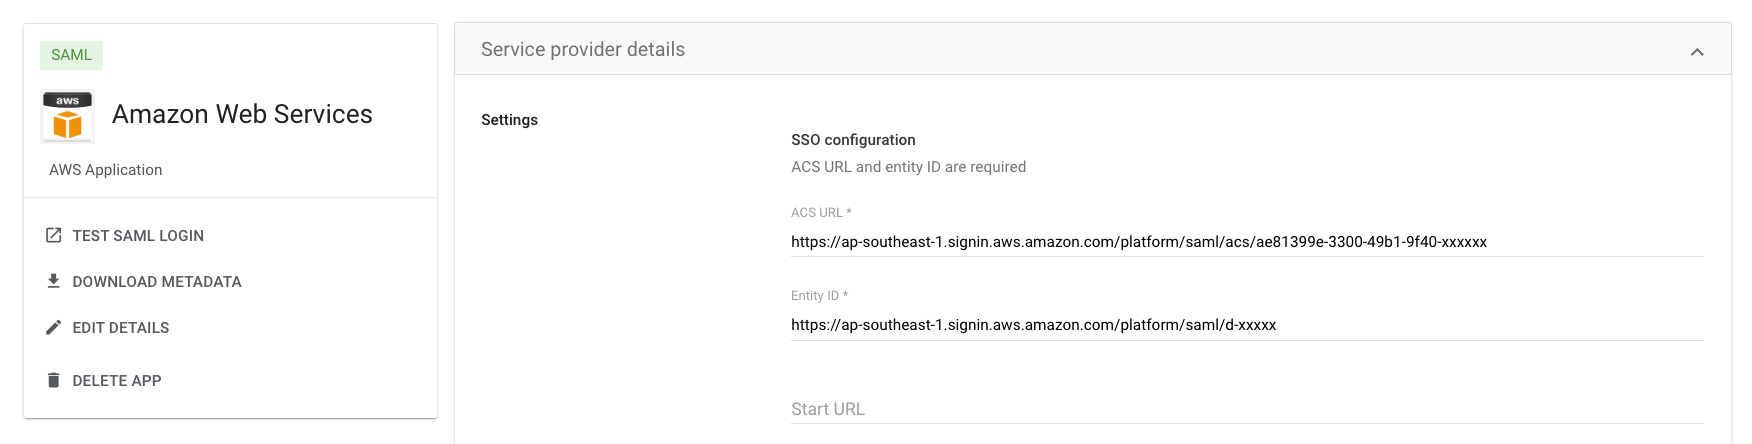Select DELETE APP text button
The width and height of the screenshot is (1752, 444).
point(117,380)
